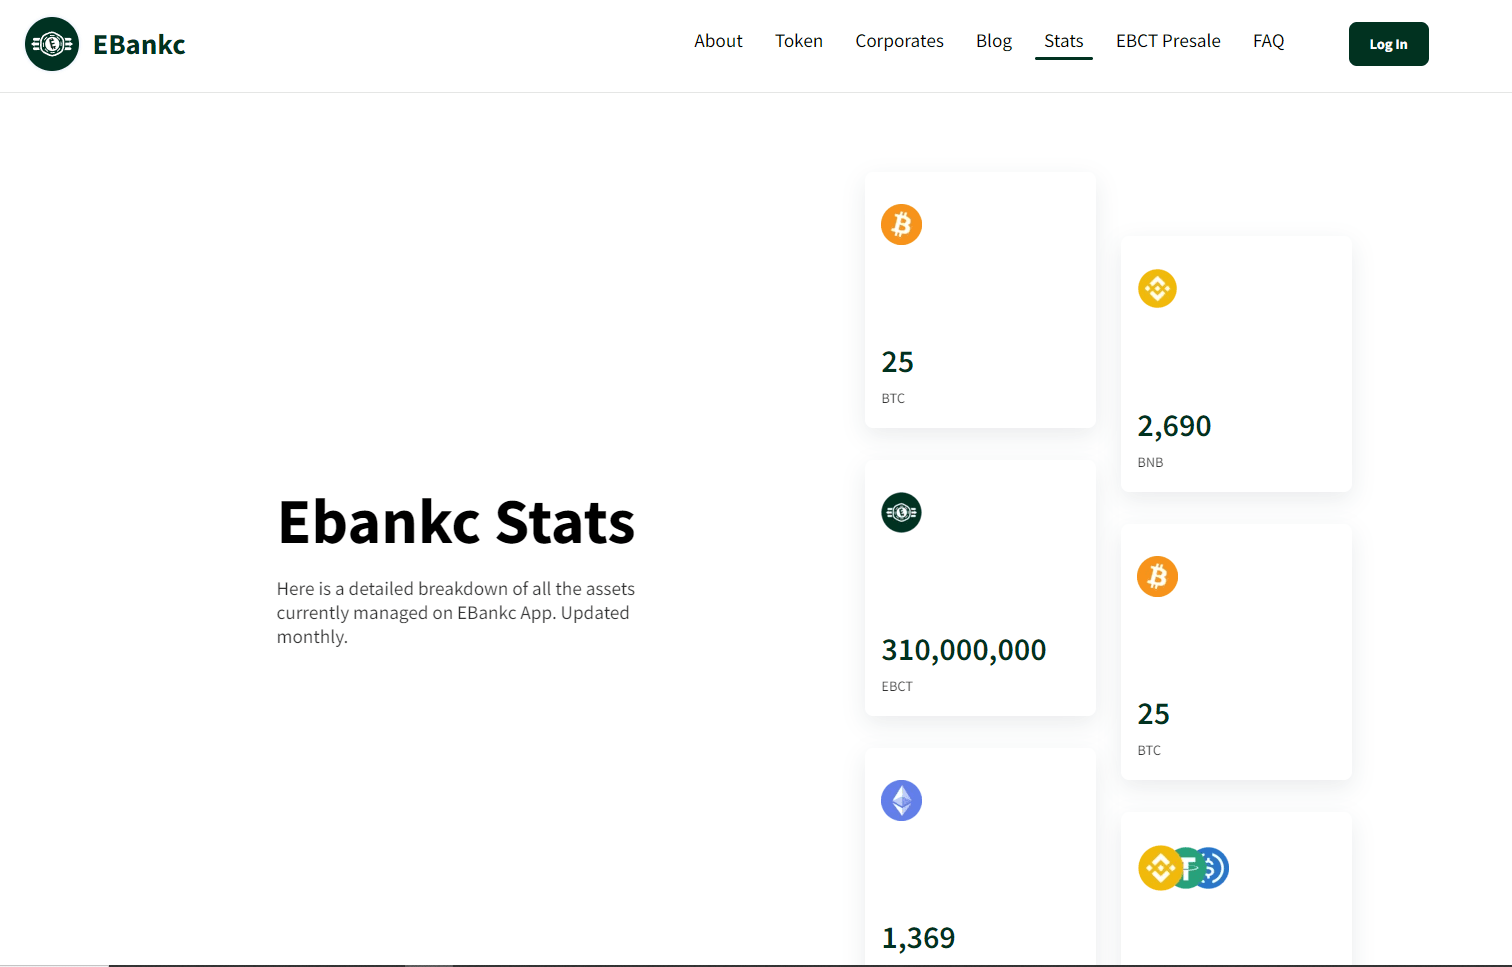This screenshot has width=1512, height=967.
Task: Click the EBCT label under 310,000,000
Action: click(897, 687)
